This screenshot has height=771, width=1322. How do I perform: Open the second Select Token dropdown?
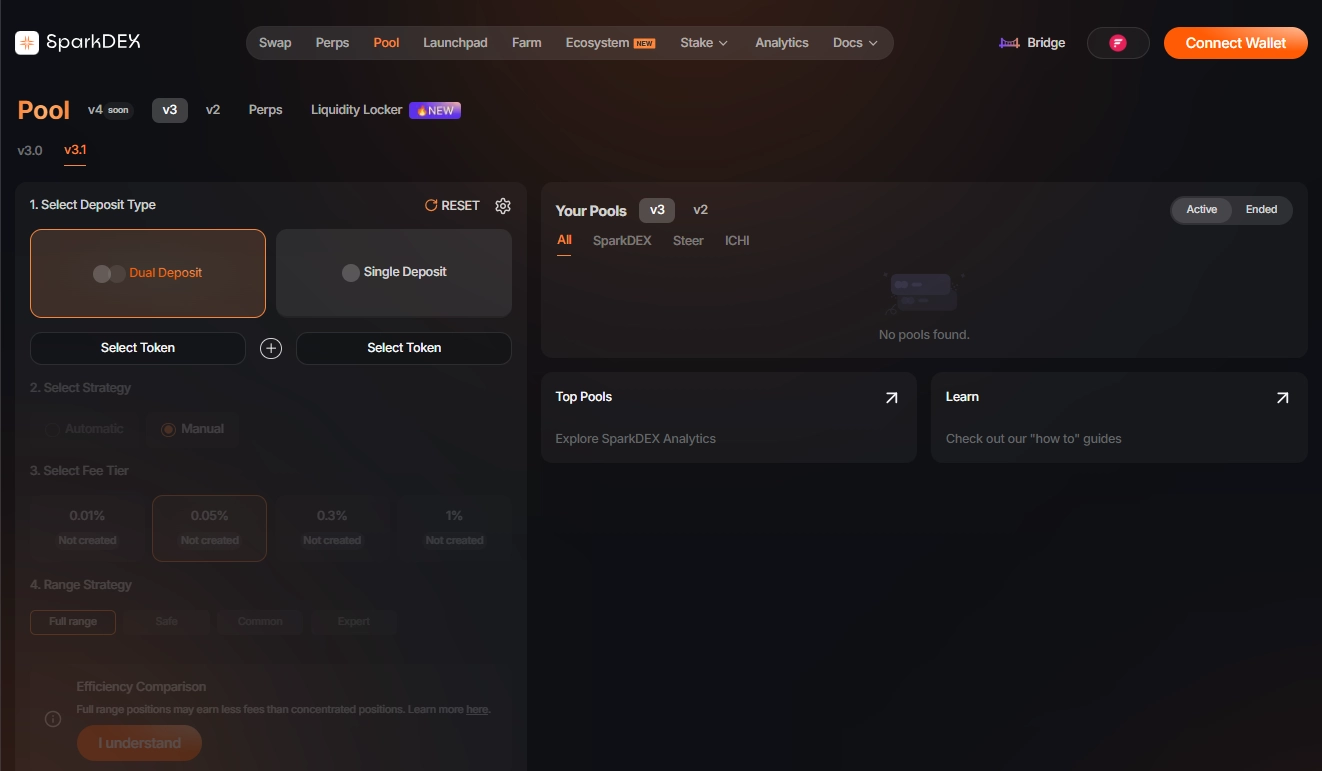click(x=404, y=348)
